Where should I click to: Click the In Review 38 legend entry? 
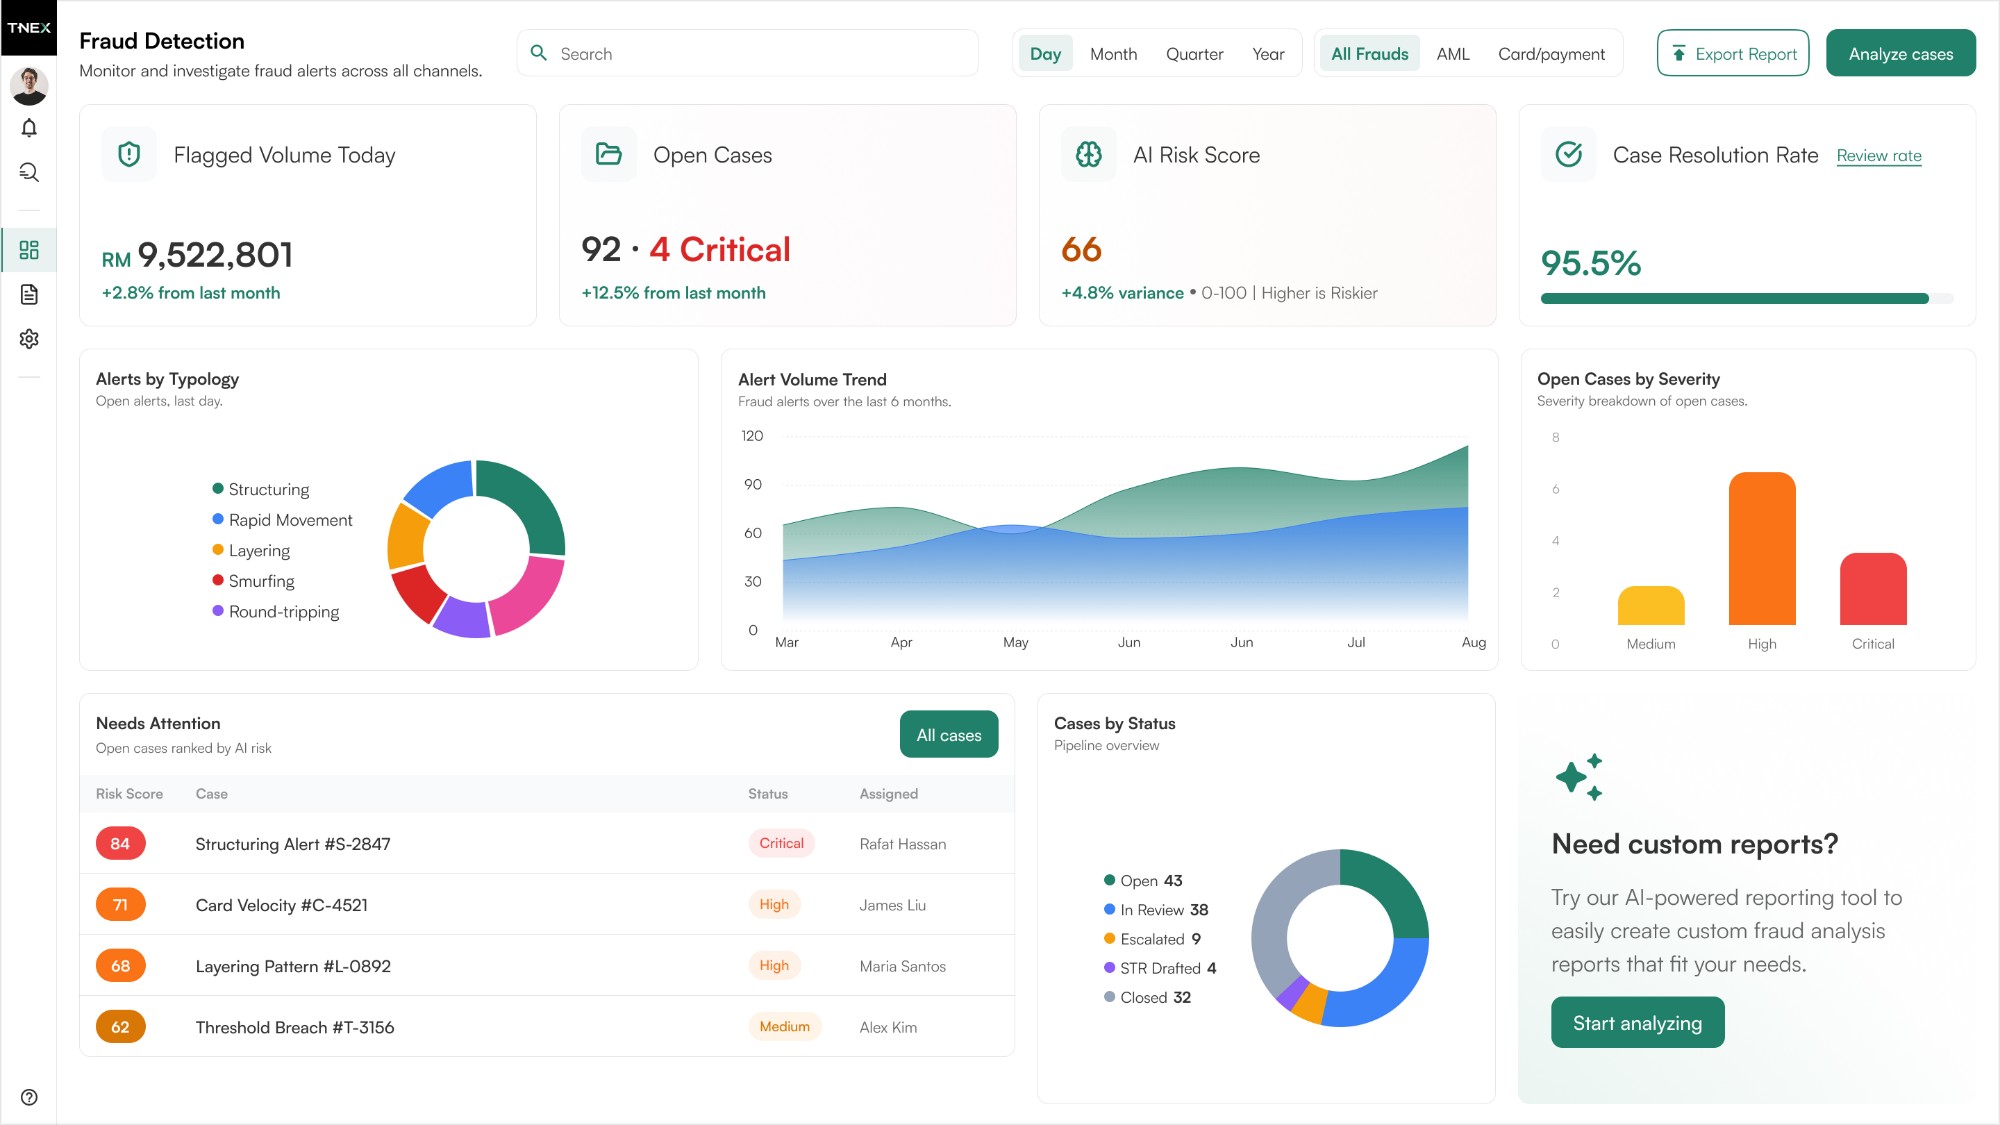tap(1156, 909)
